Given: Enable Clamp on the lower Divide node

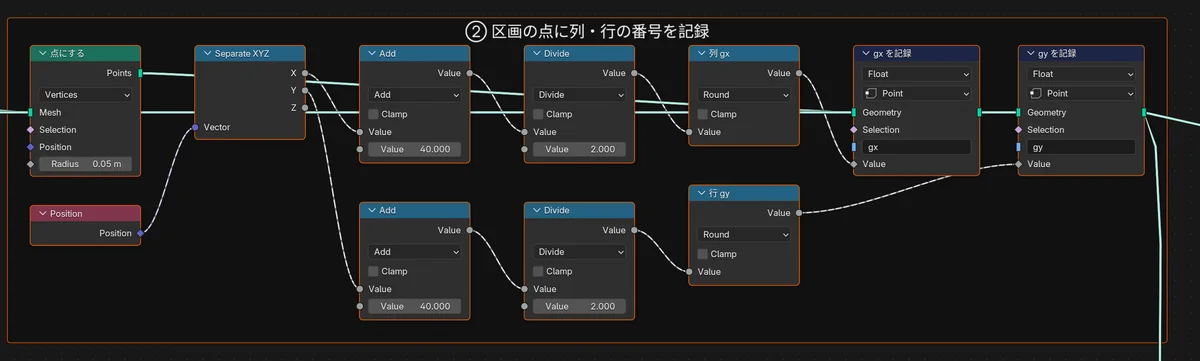Looking at the screenshot, I should 539,271.
